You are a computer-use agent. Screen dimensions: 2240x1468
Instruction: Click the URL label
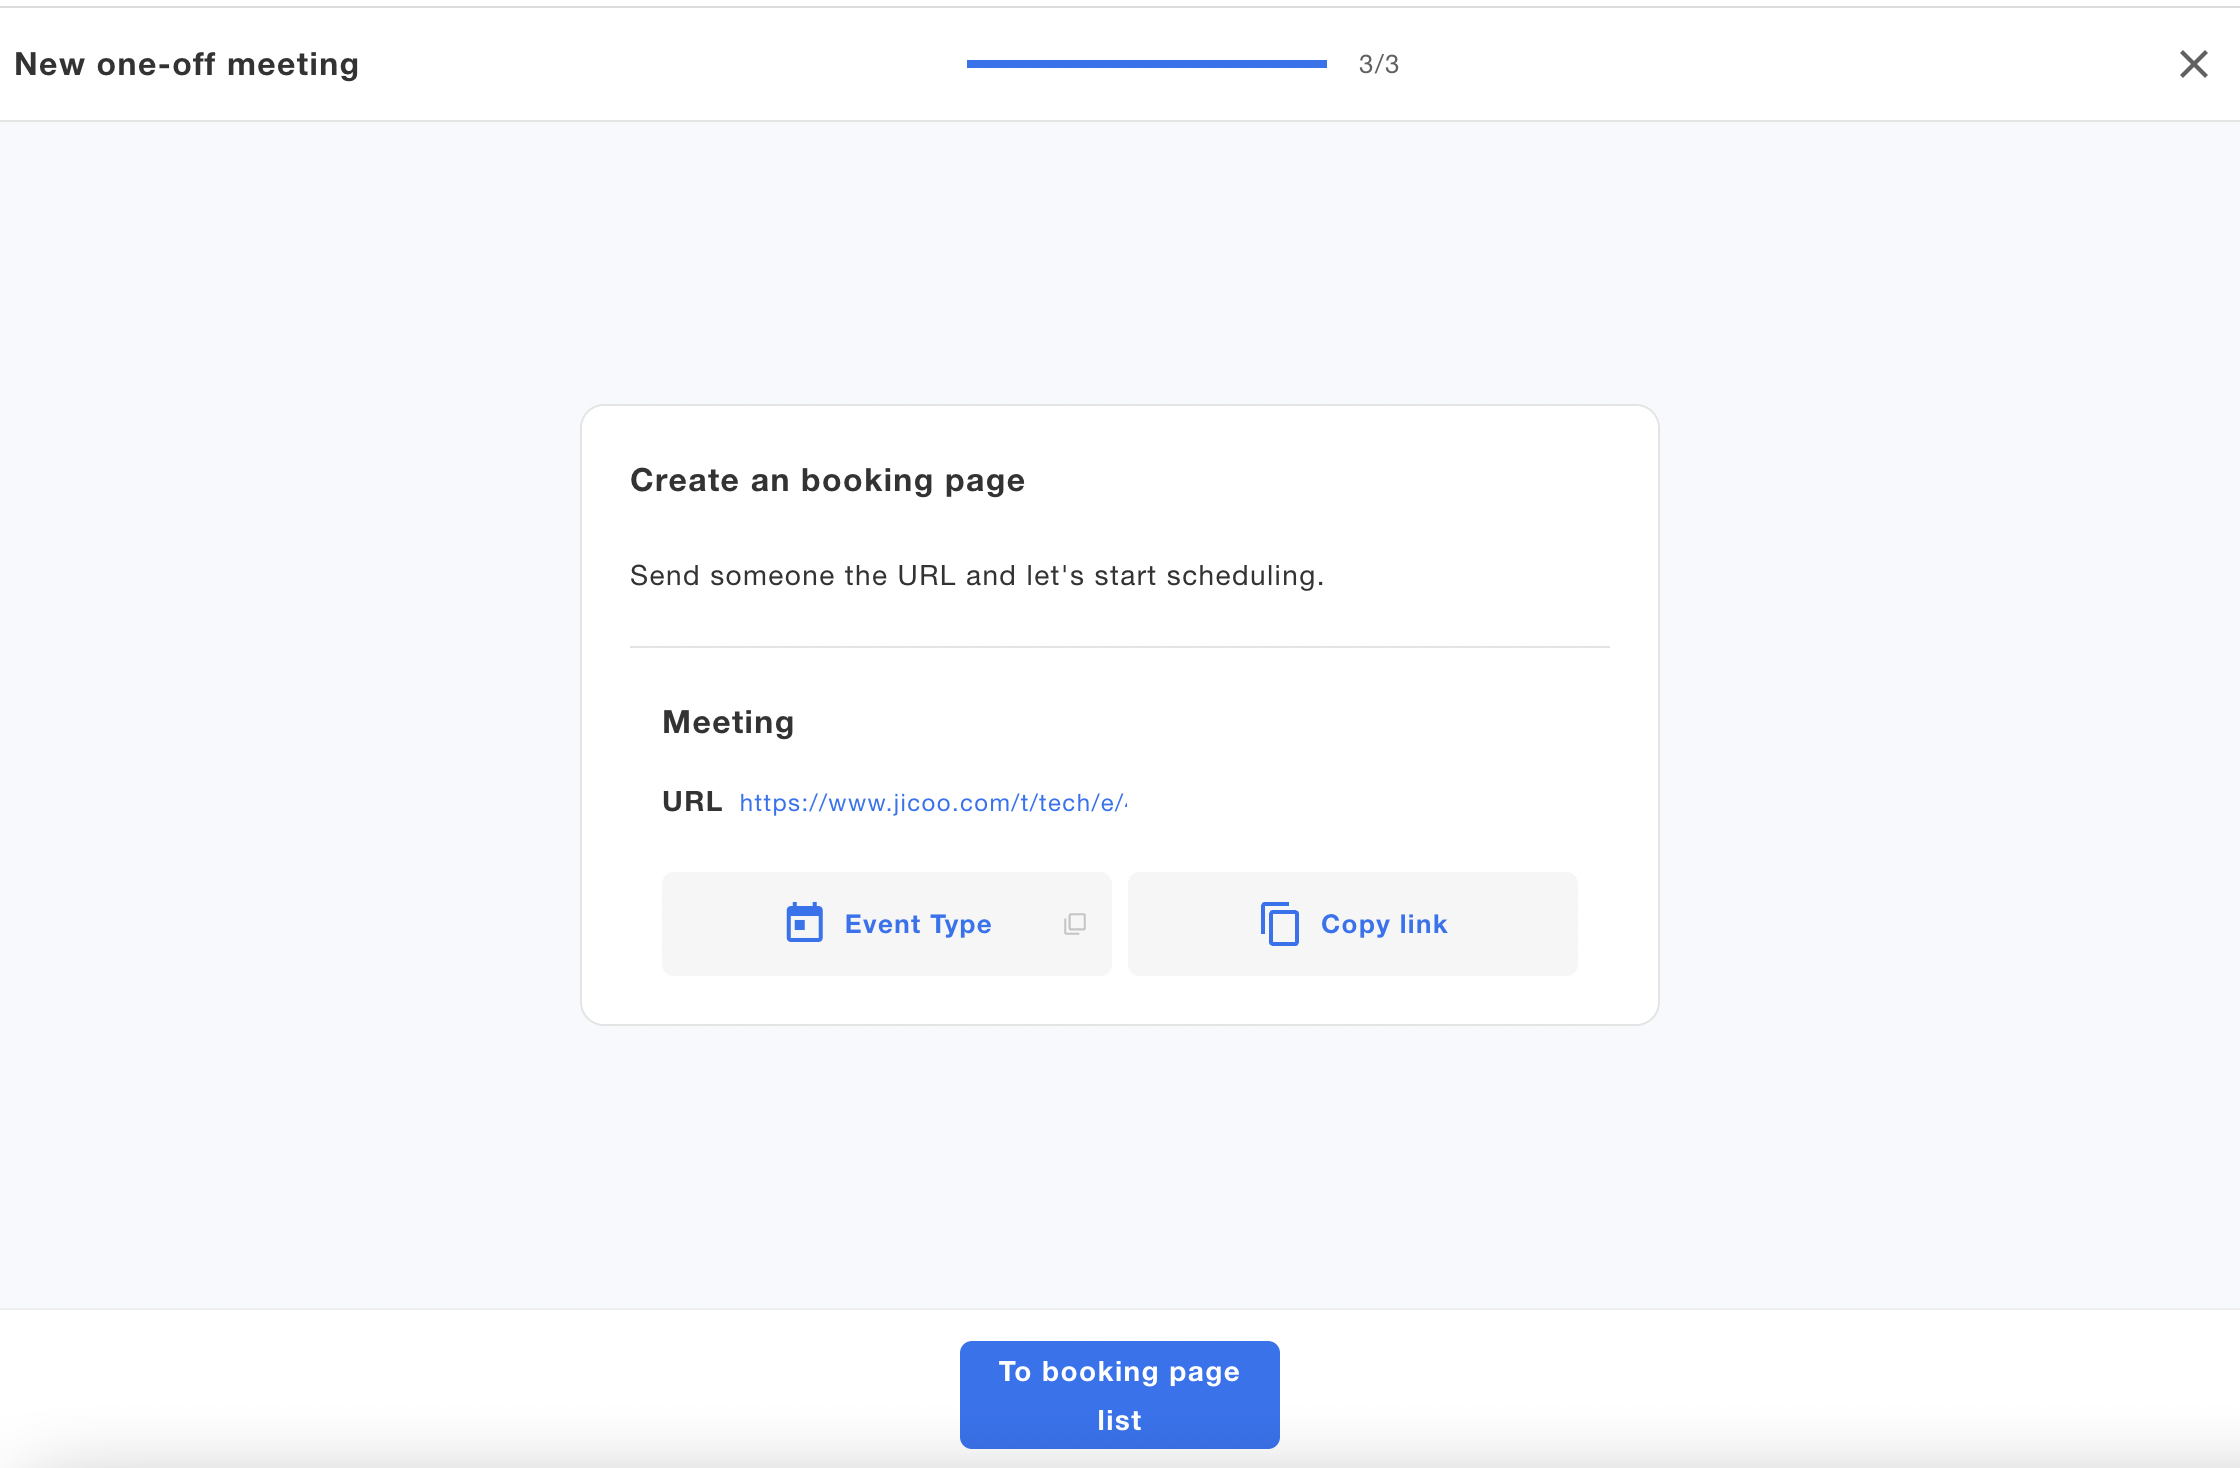[691, 802]
